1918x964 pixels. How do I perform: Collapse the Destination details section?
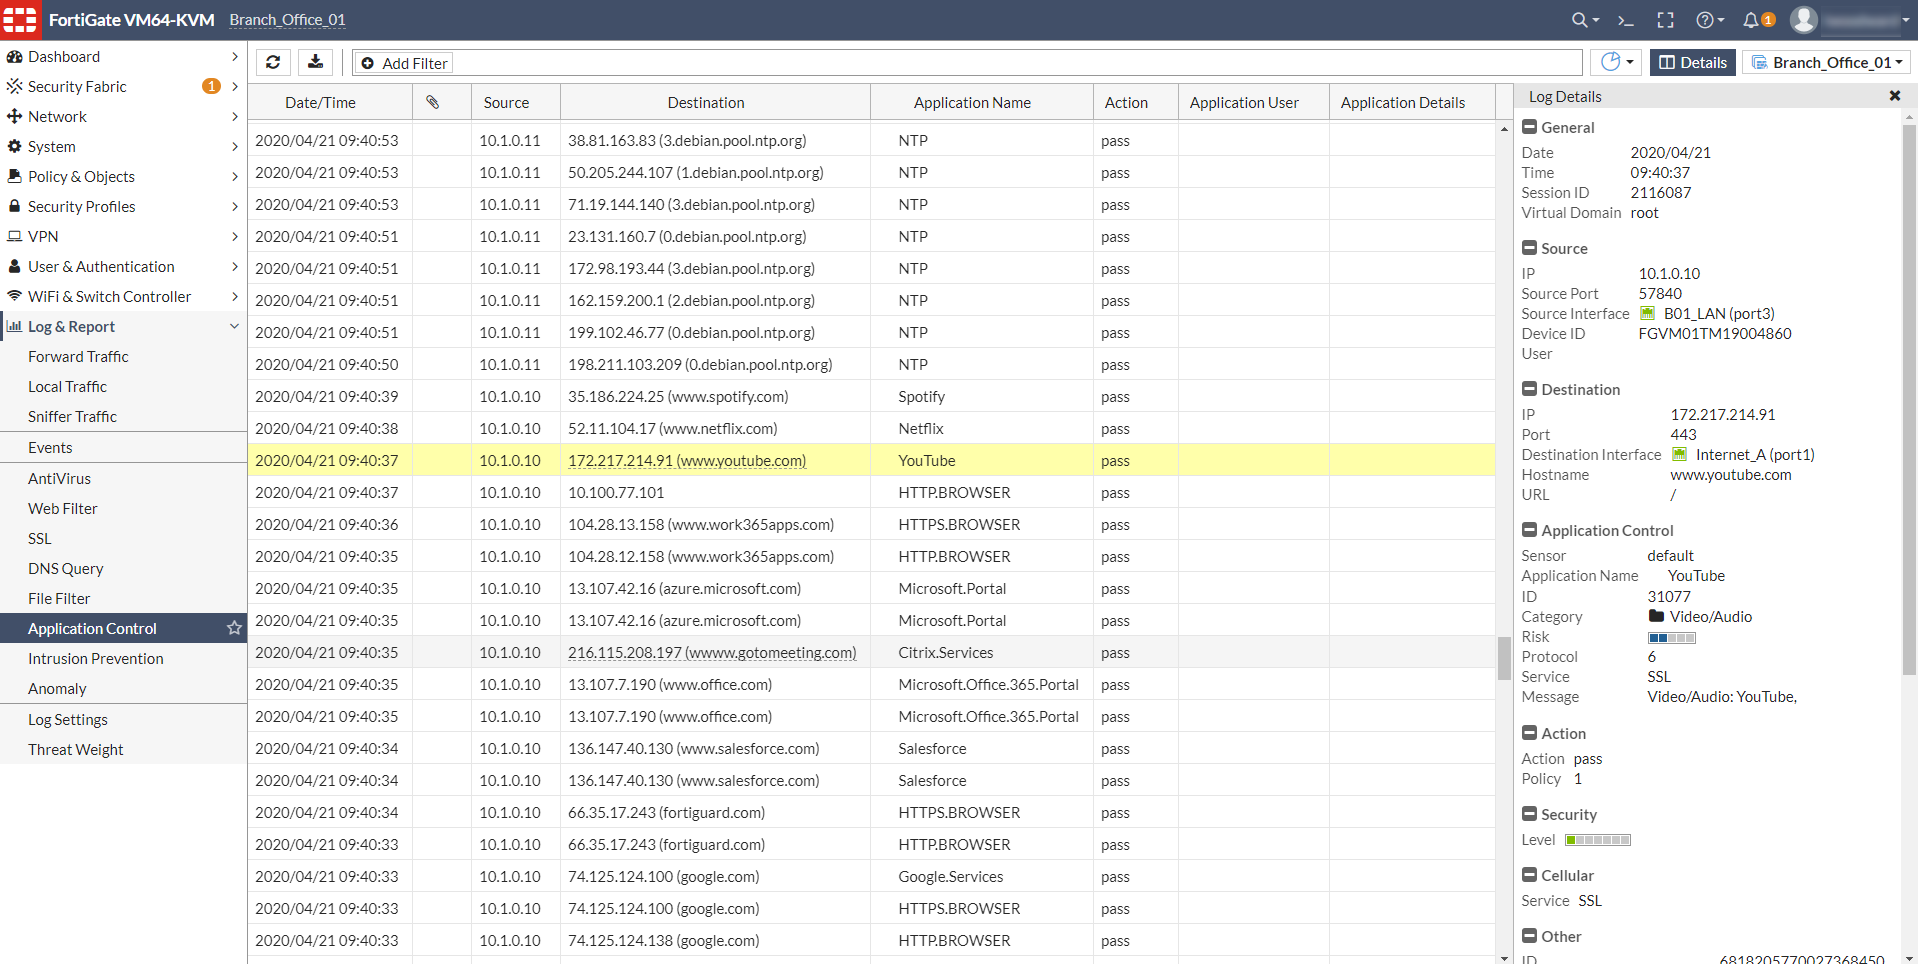(x=1529, y=389)
